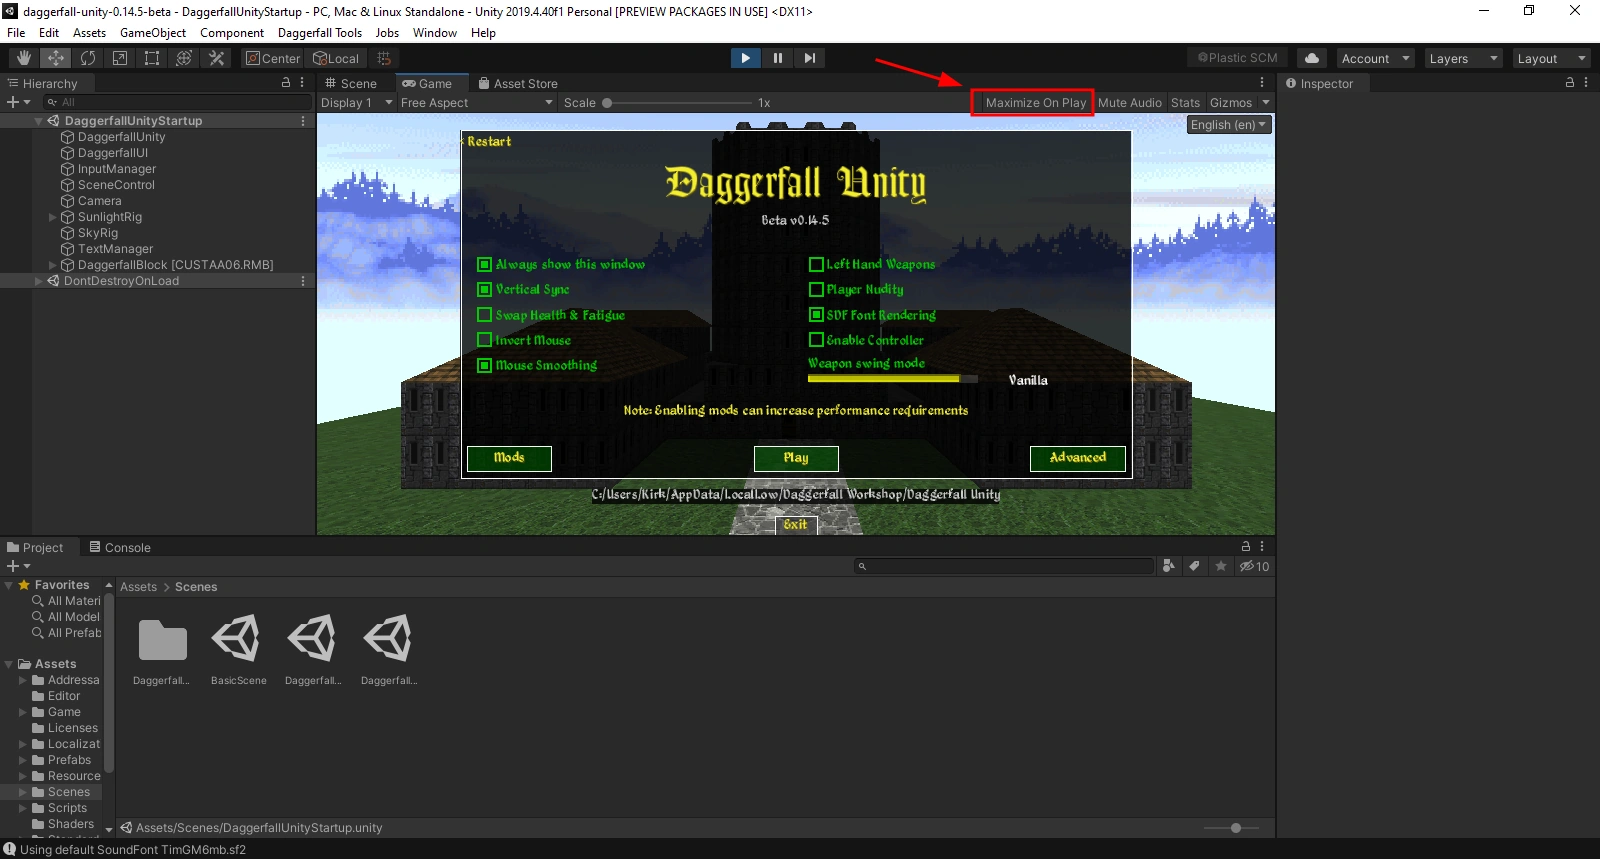
Task: Open the Gizmos dropdown arrow
Action: click(x=1266, y=103)
